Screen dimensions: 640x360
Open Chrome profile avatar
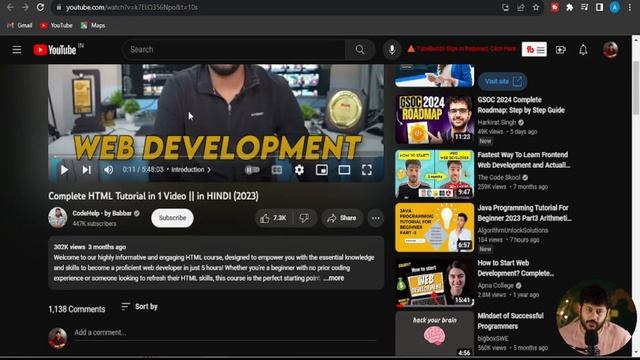click(x=615, y=7)
